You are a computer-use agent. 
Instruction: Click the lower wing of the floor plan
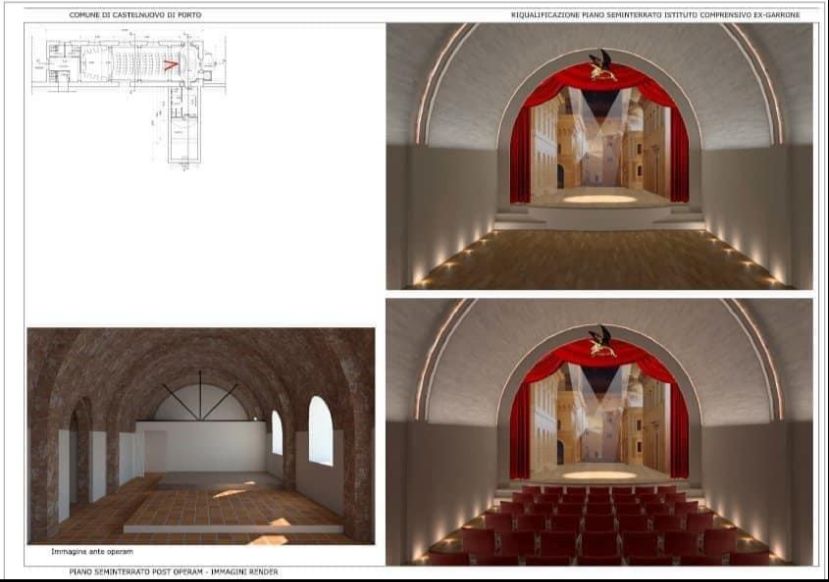[182, 130]
